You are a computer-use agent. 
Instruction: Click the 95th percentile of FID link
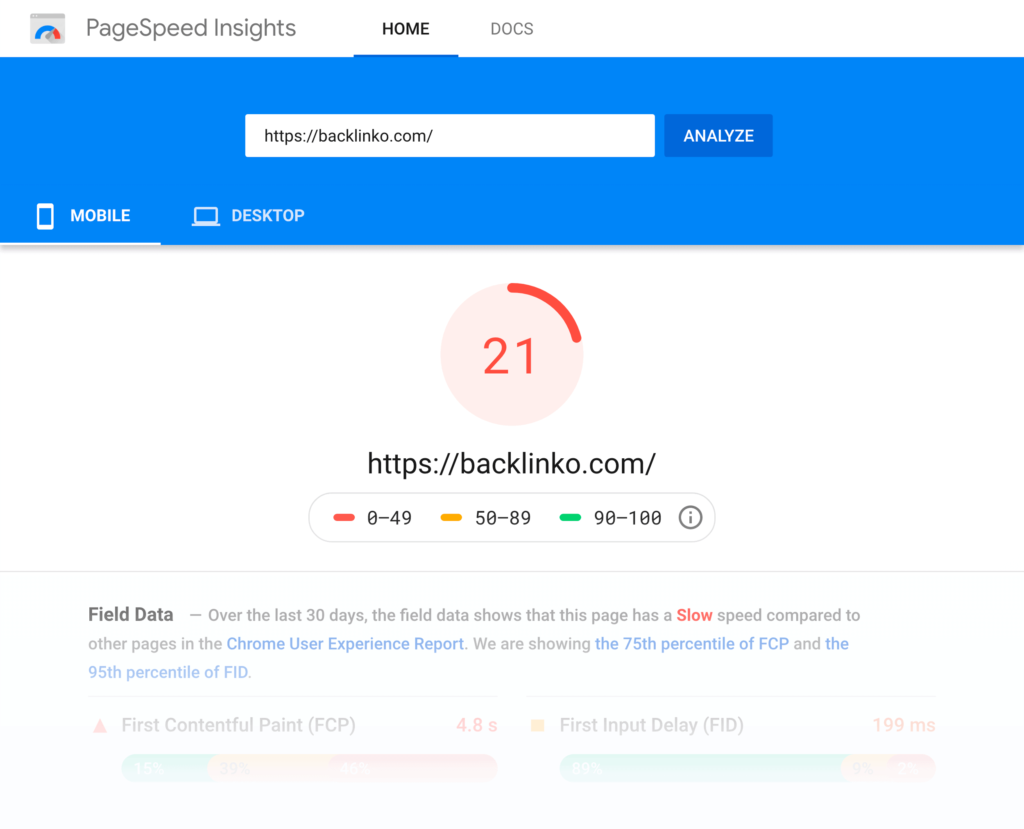168,672
